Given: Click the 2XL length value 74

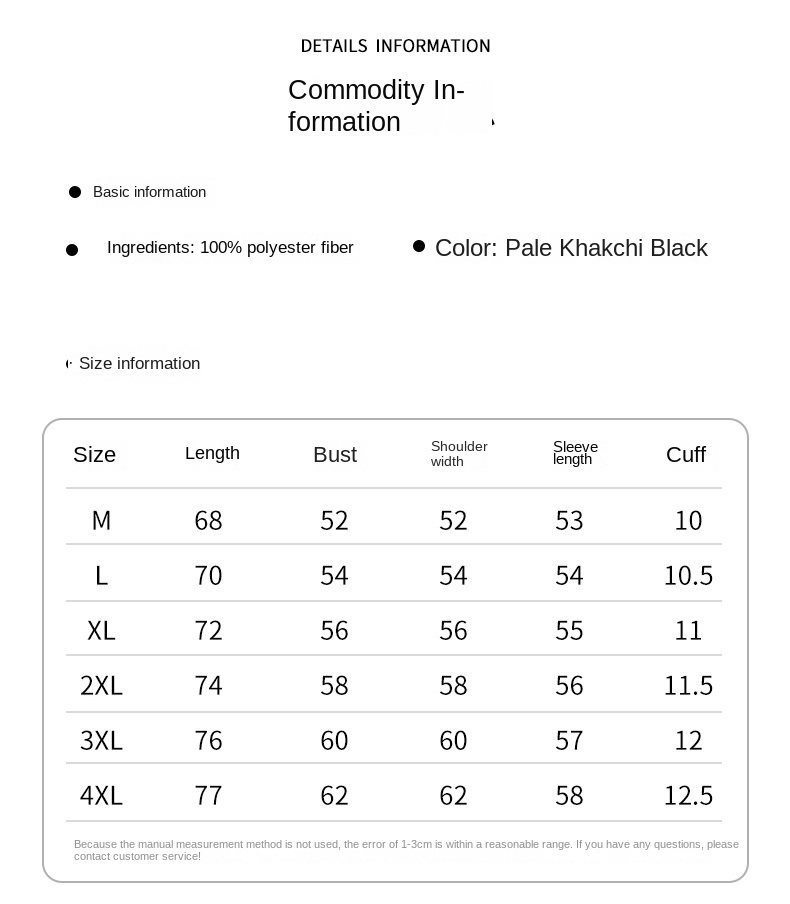Looking at the screenshot, I should (208, 686).
